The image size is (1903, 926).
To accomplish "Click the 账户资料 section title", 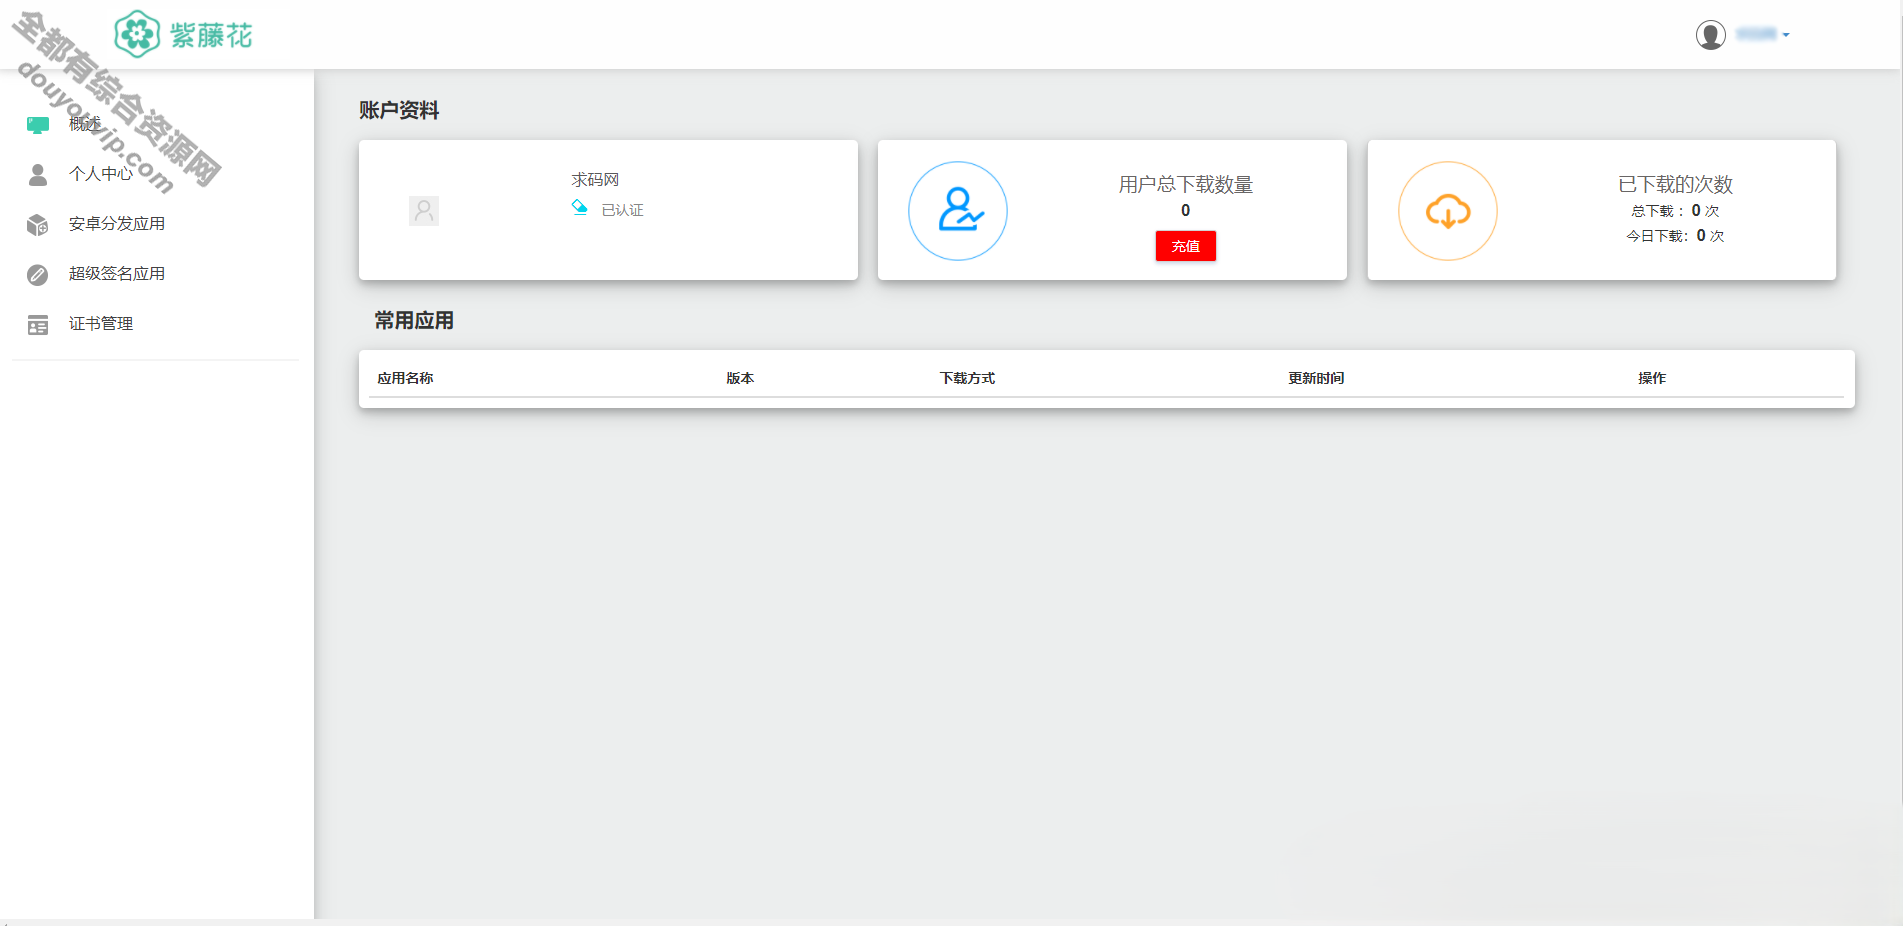I will click(x=399, y=111).
